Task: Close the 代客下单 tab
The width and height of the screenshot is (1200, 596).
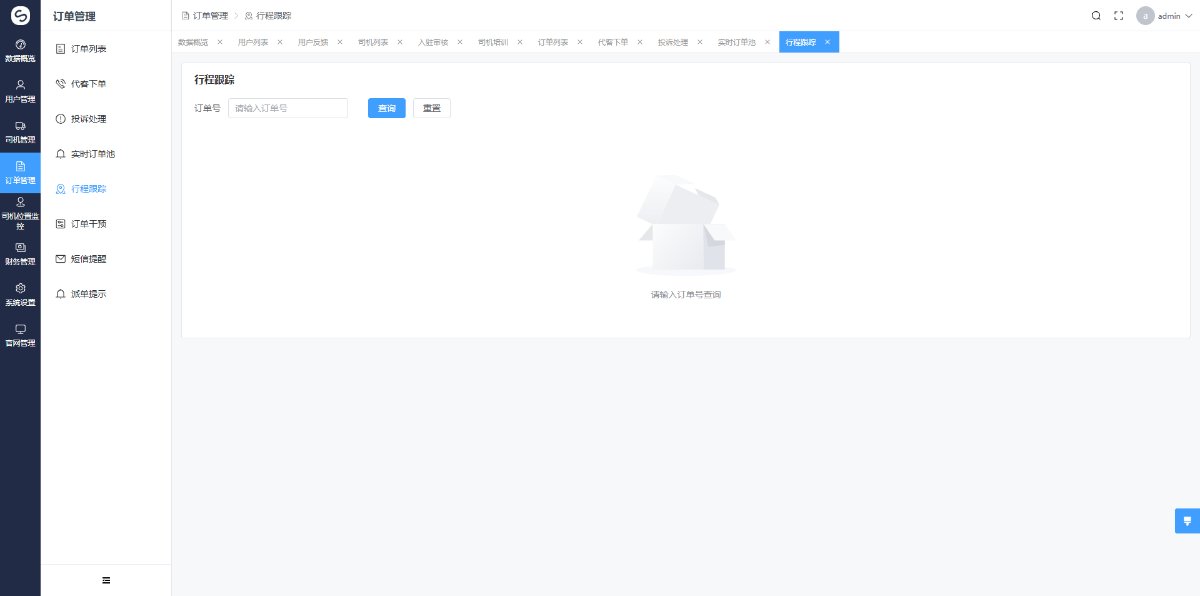Action: [640, 42]
